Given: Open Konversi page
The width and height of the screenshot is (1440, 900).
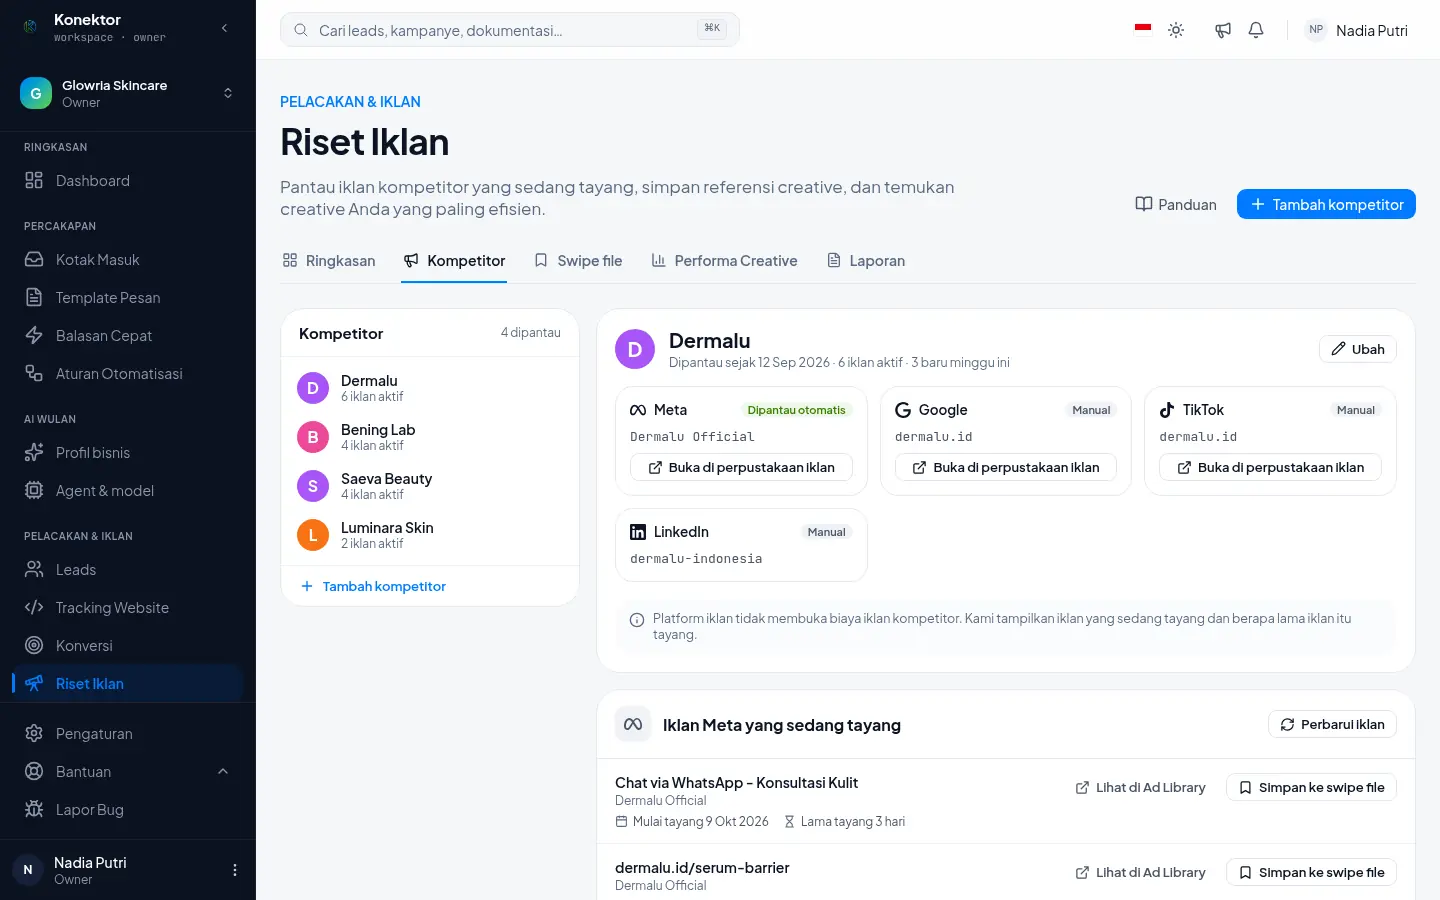Looking at the screenshot, I should pyautogui.click(x=128, y=646).
